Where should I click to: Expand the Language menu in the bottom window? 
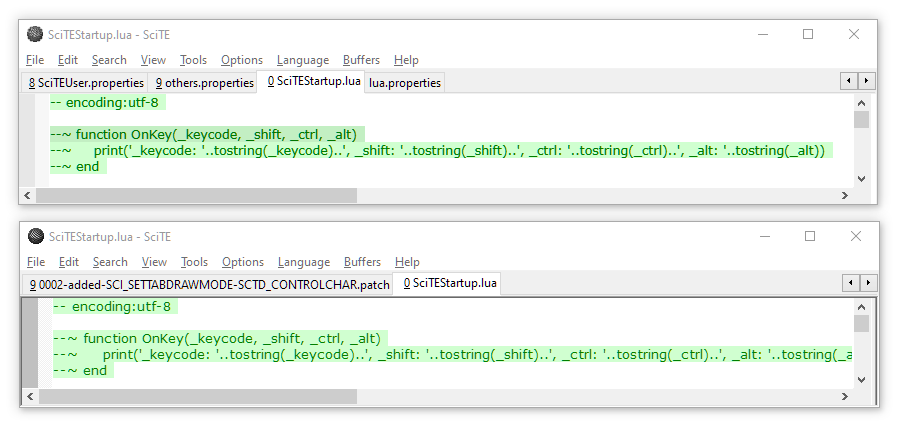(x=303, y=262)
